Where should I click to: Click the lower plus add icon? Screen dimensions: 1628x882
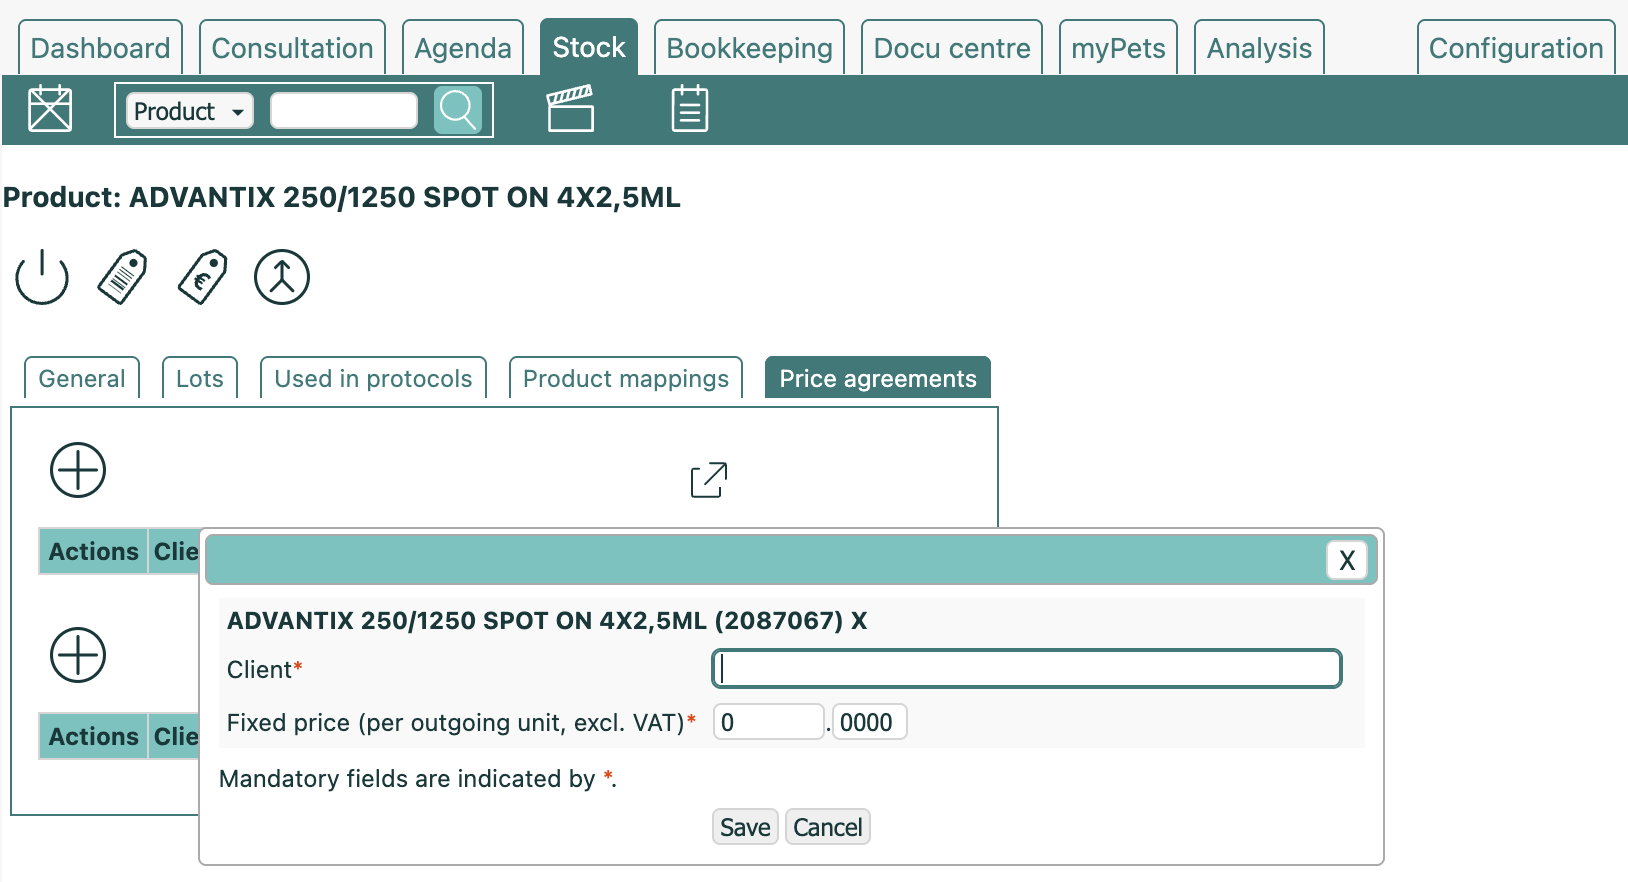tap(78, 655)
